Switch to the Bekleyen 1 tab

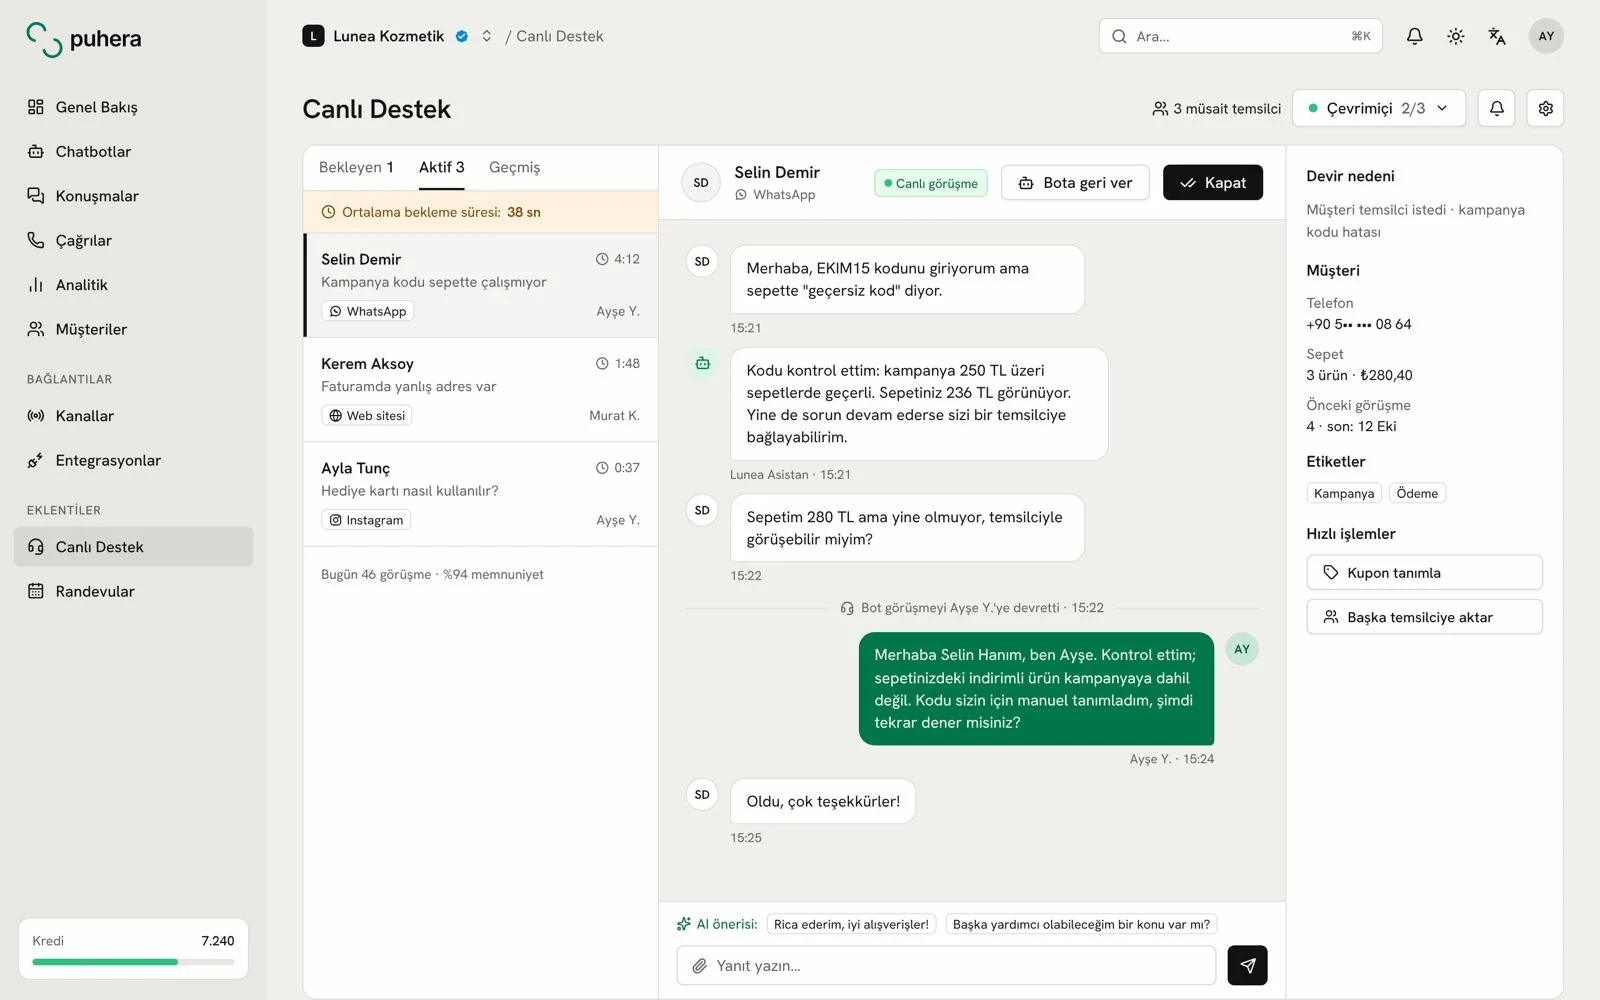(x=356, y=167)
